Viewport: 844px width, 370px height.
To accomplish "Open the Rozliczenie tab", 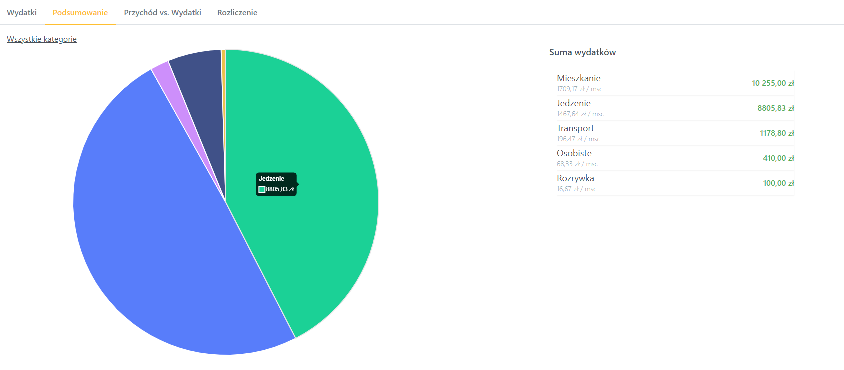I will point(237,12).
